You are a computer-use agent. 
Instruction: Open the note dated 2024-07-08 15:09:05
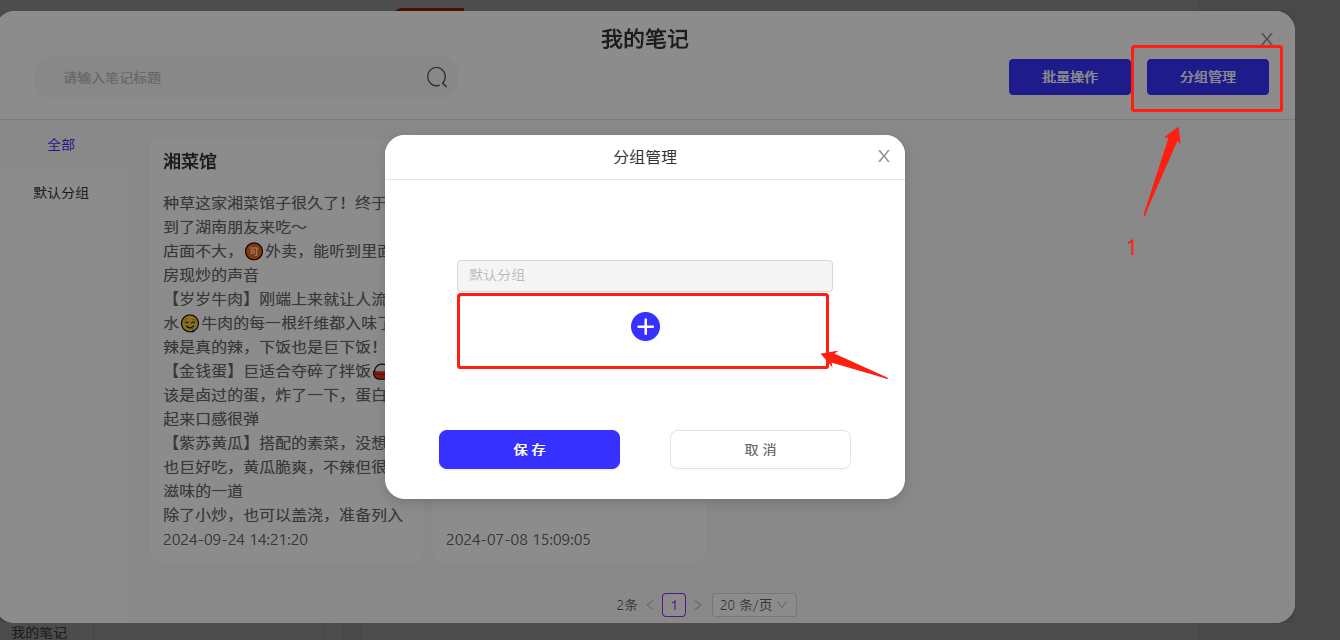518,540
